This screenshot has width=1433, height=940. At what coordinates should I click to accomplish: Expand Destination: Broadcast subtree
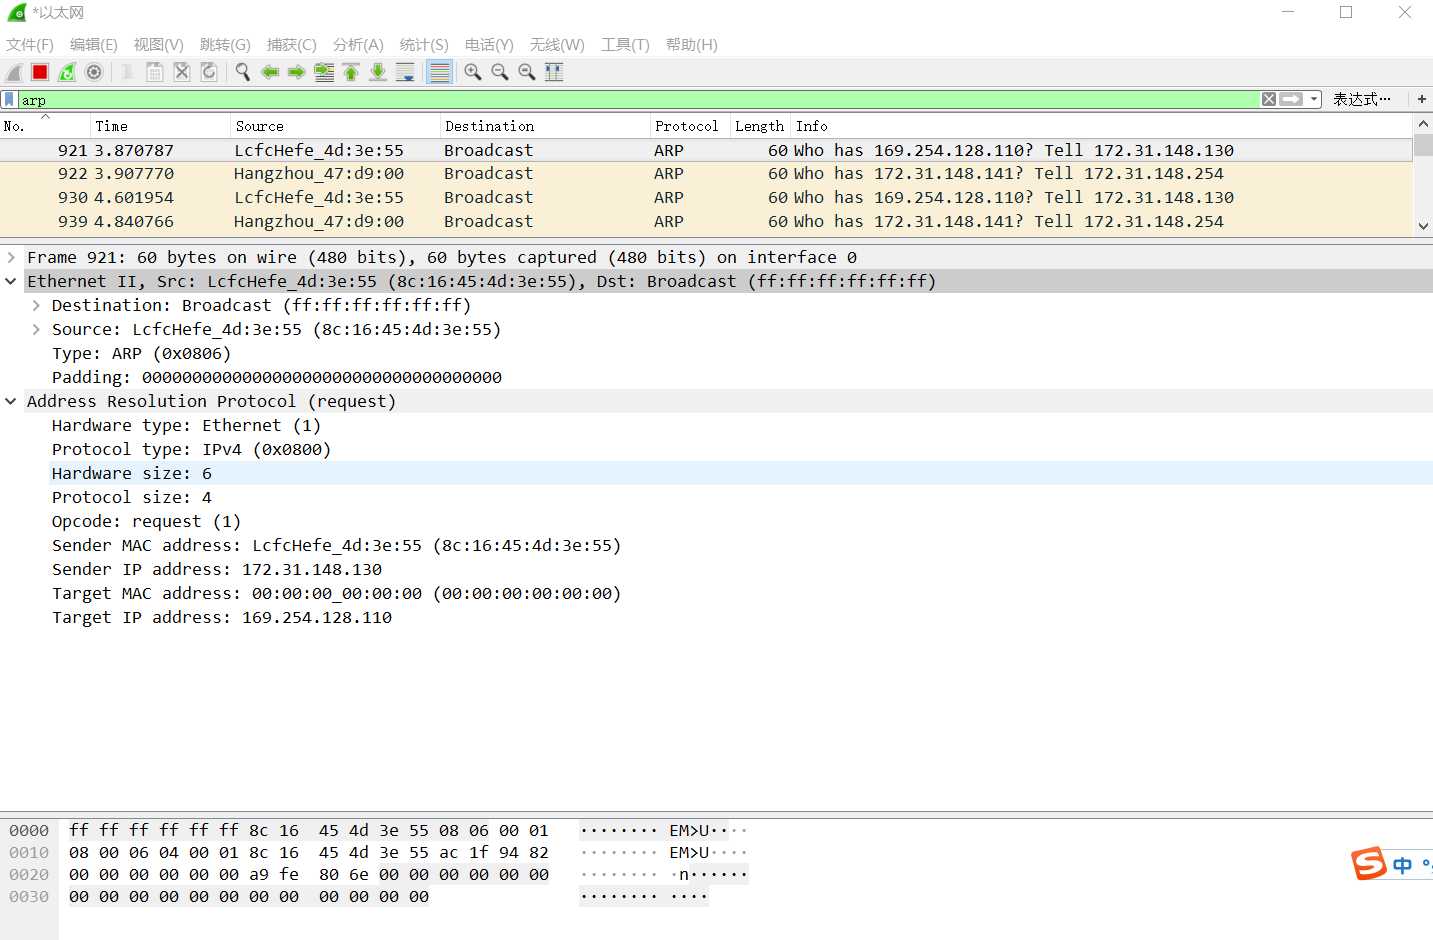point(36,305)
